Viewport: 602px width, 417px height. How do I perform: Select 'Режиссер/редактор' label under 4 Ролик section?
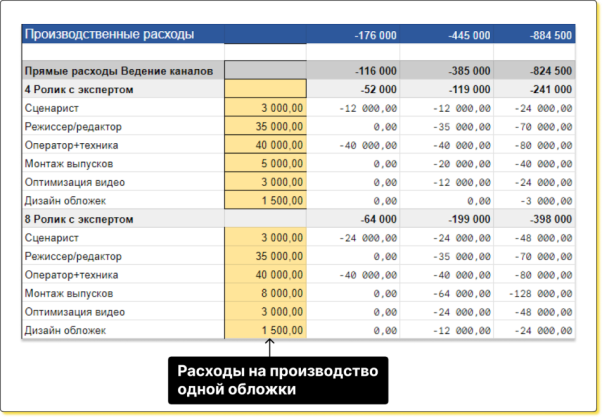(73, 127)
